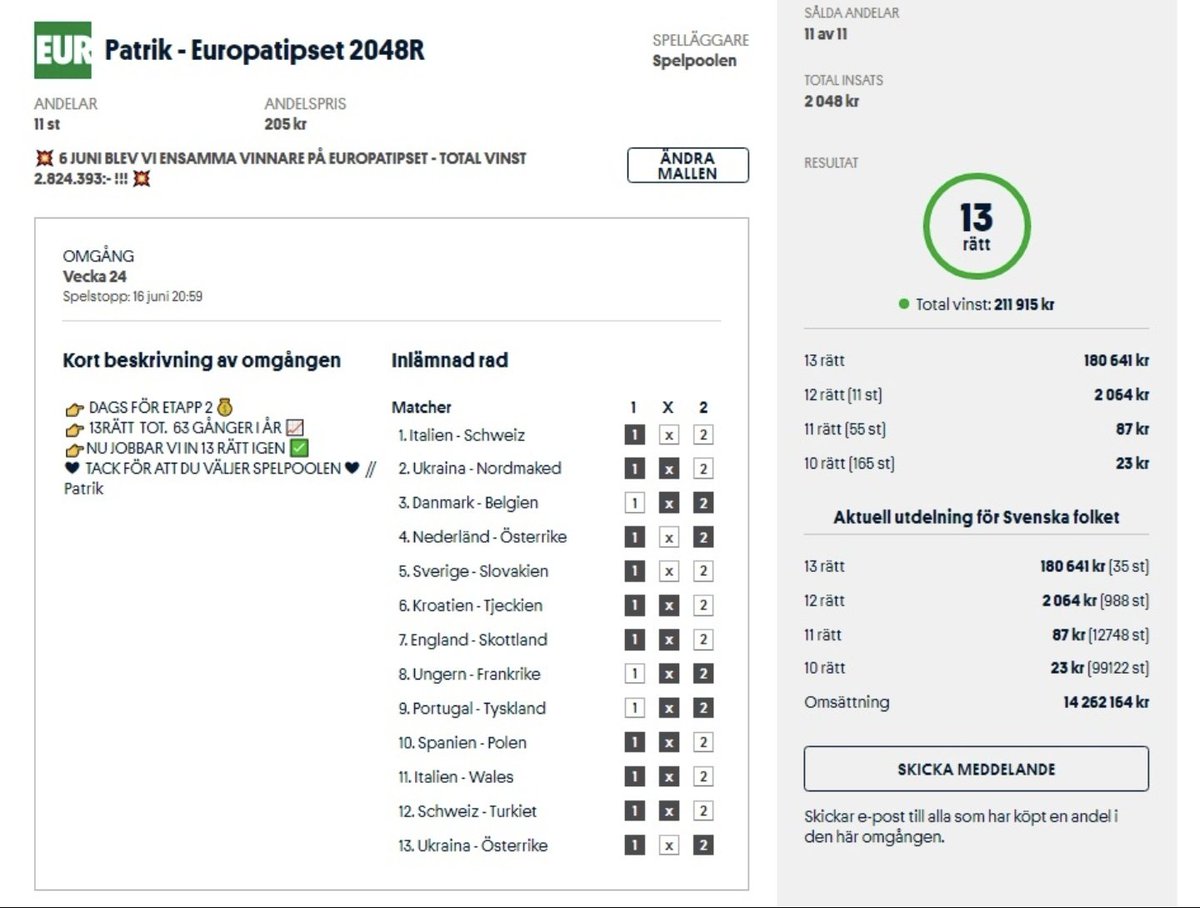This screenshot has height=908, width=1200.
Task: Click the Andelar value 11 st
Action: pos(47,125)
